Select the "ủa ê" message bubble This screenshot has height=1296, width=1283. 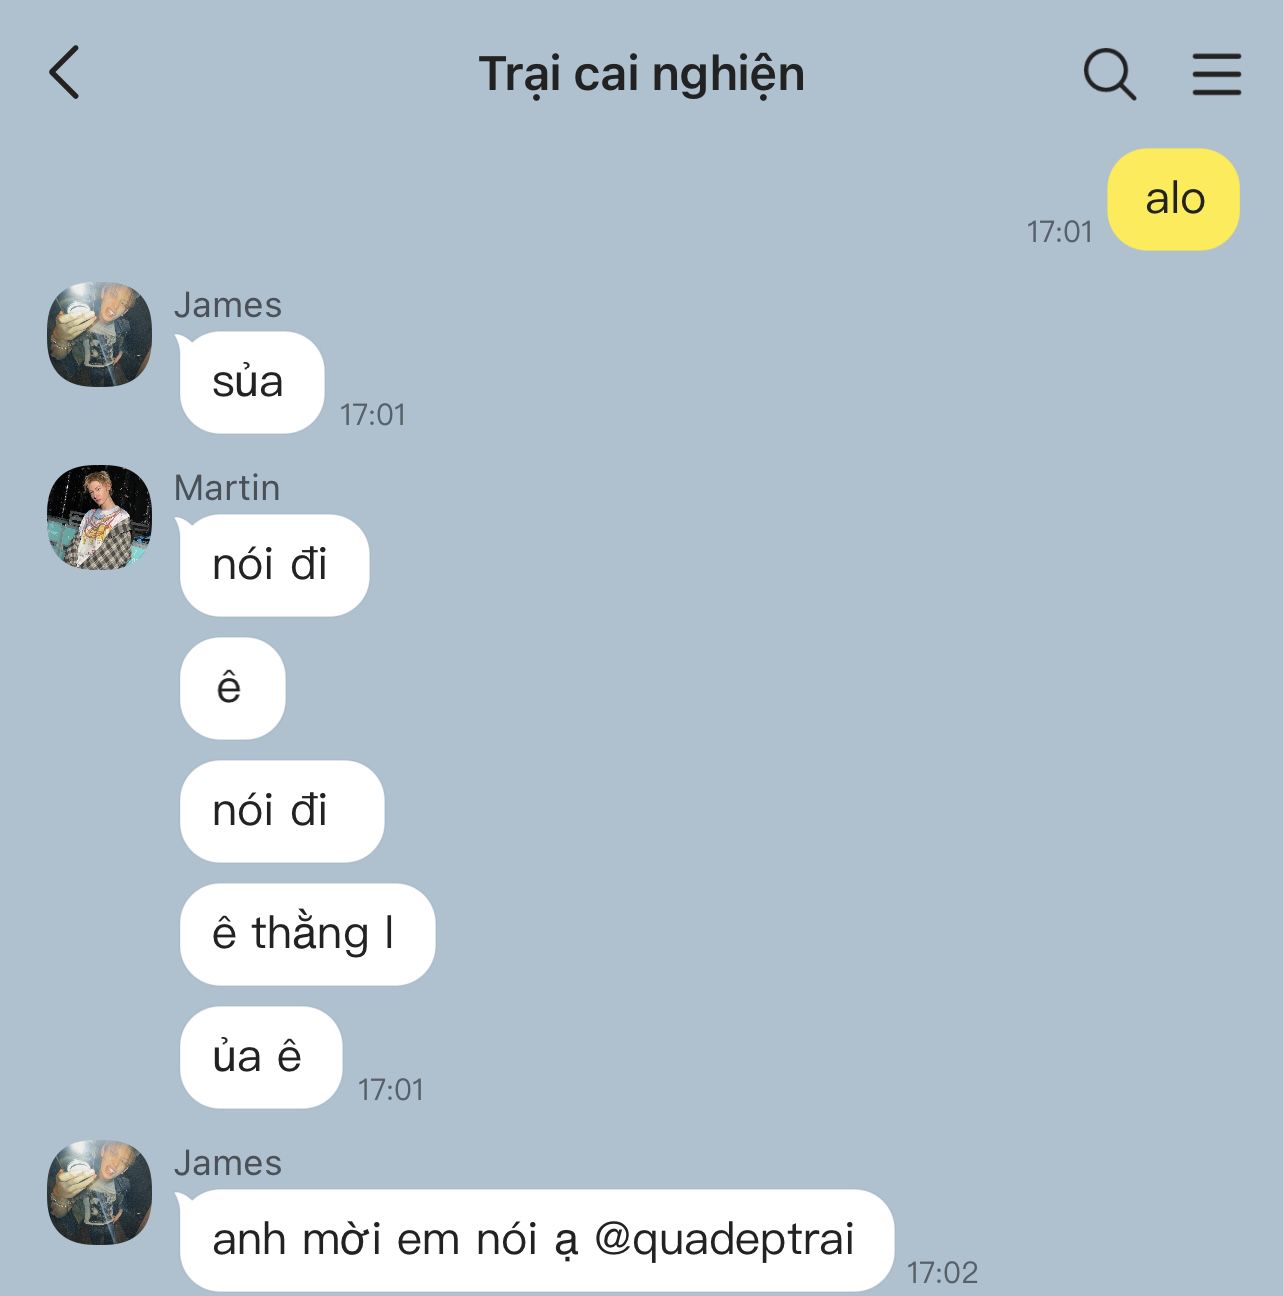[260, 1057]
